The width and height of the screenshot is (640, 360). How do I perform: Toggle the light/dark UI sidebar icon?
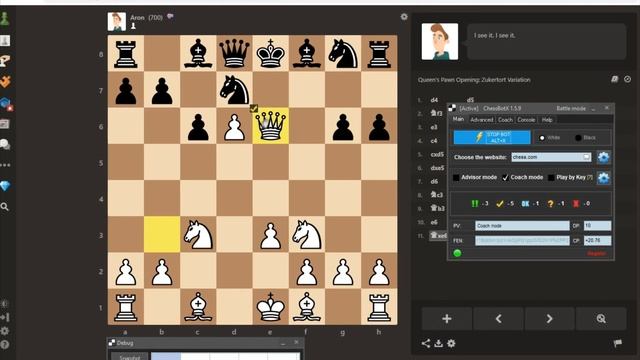click(4, 304)
